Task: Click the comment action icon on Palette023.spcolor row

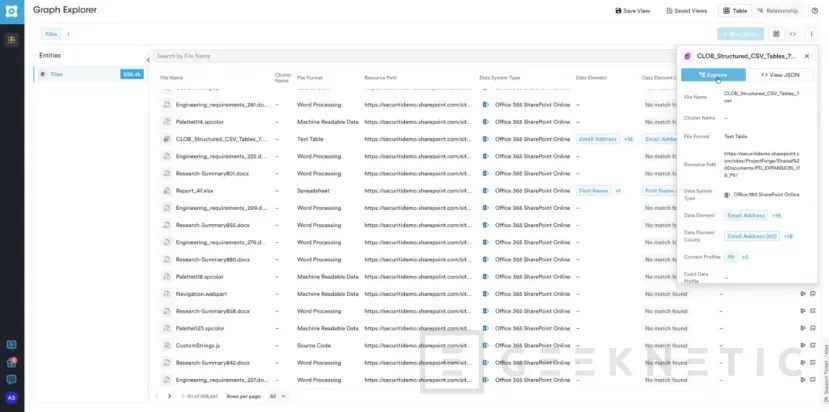Action: coord(813,328)
